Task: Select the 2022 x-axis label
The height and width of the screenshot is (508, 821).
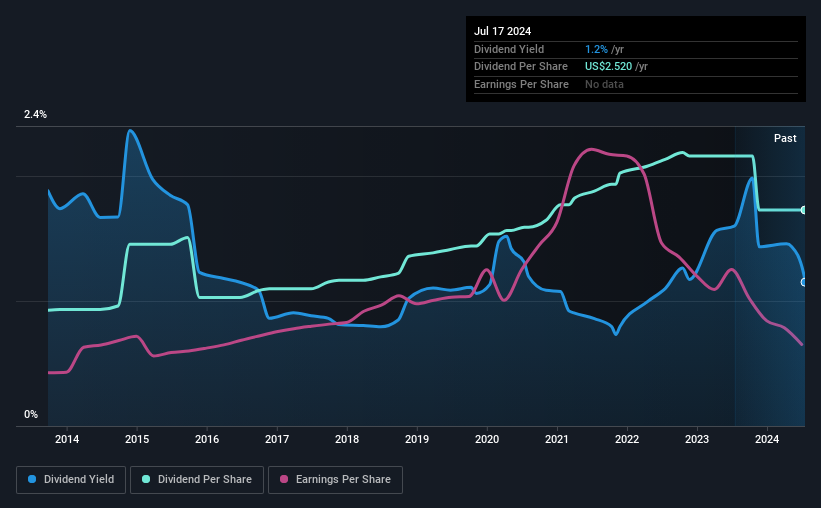Action: coord(627,439)
